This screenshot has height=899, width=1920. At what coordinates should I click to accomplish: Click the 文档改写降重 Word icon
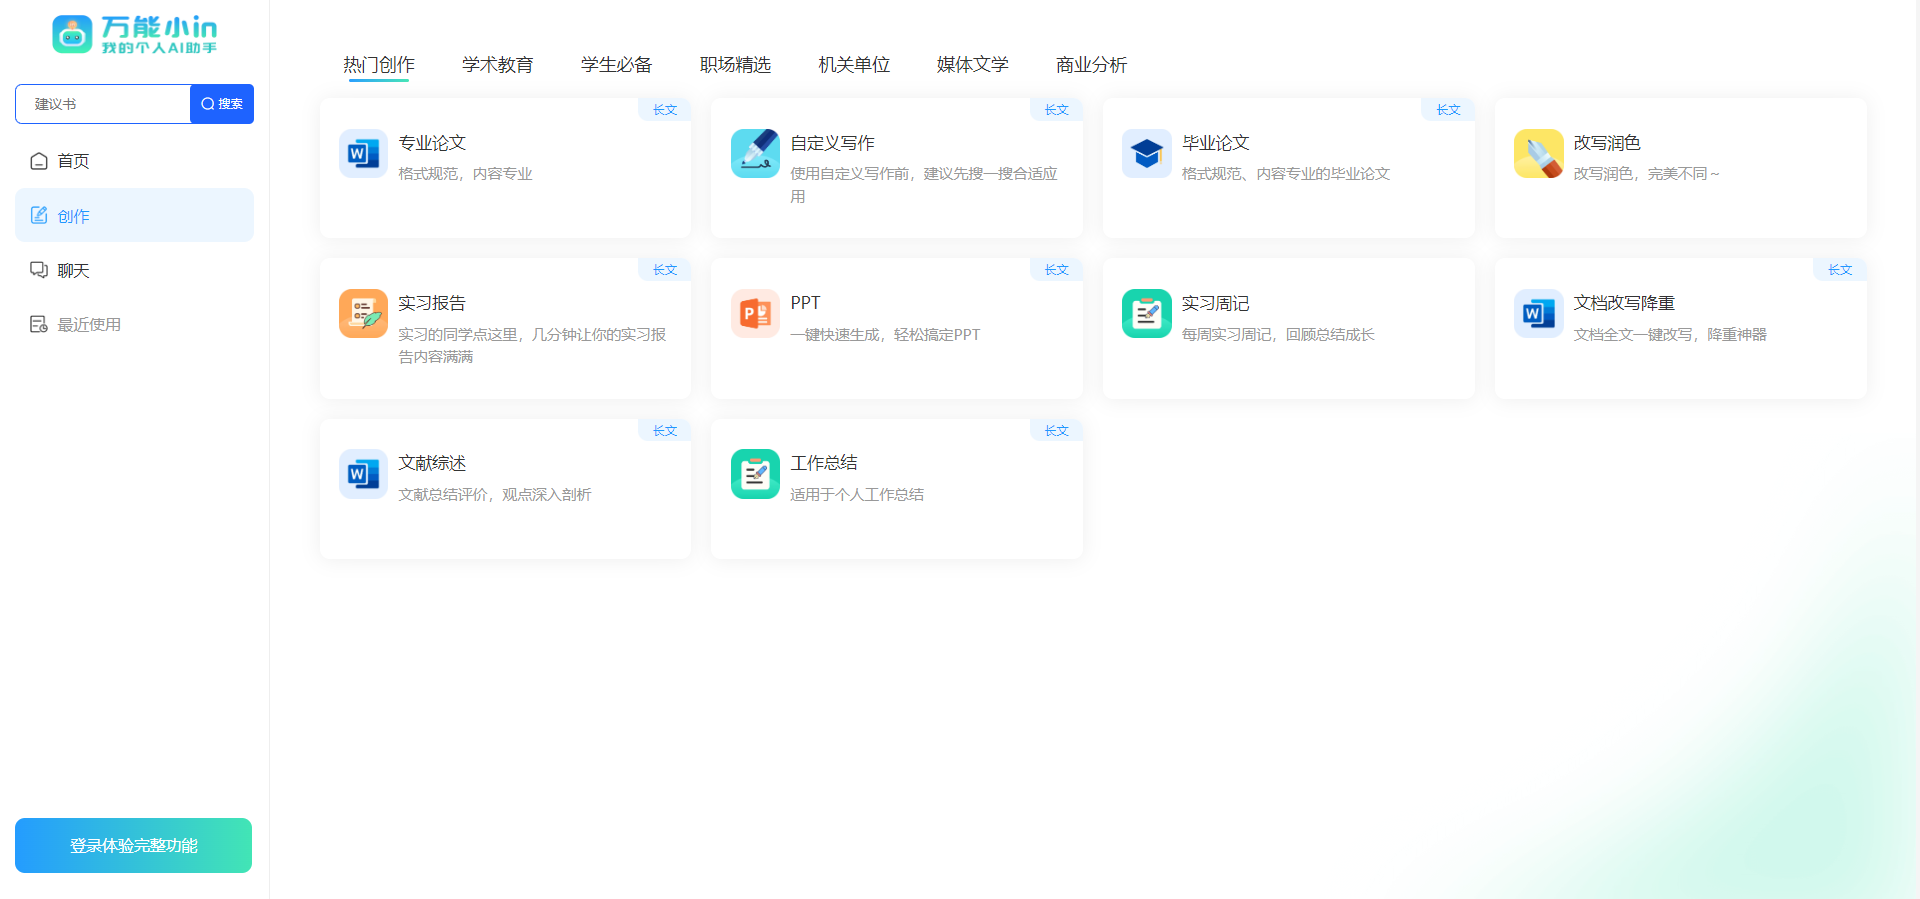coord(1538,314)
